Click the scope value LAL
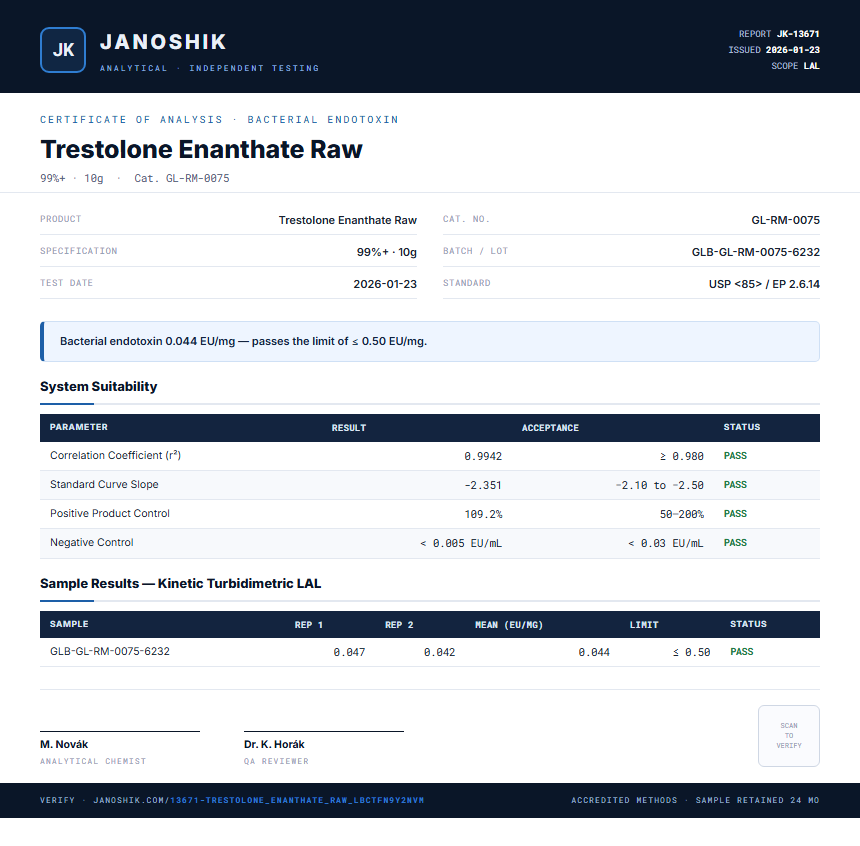Image resolution: width=860 pixels, height=846 pixels. coord(811,66)
